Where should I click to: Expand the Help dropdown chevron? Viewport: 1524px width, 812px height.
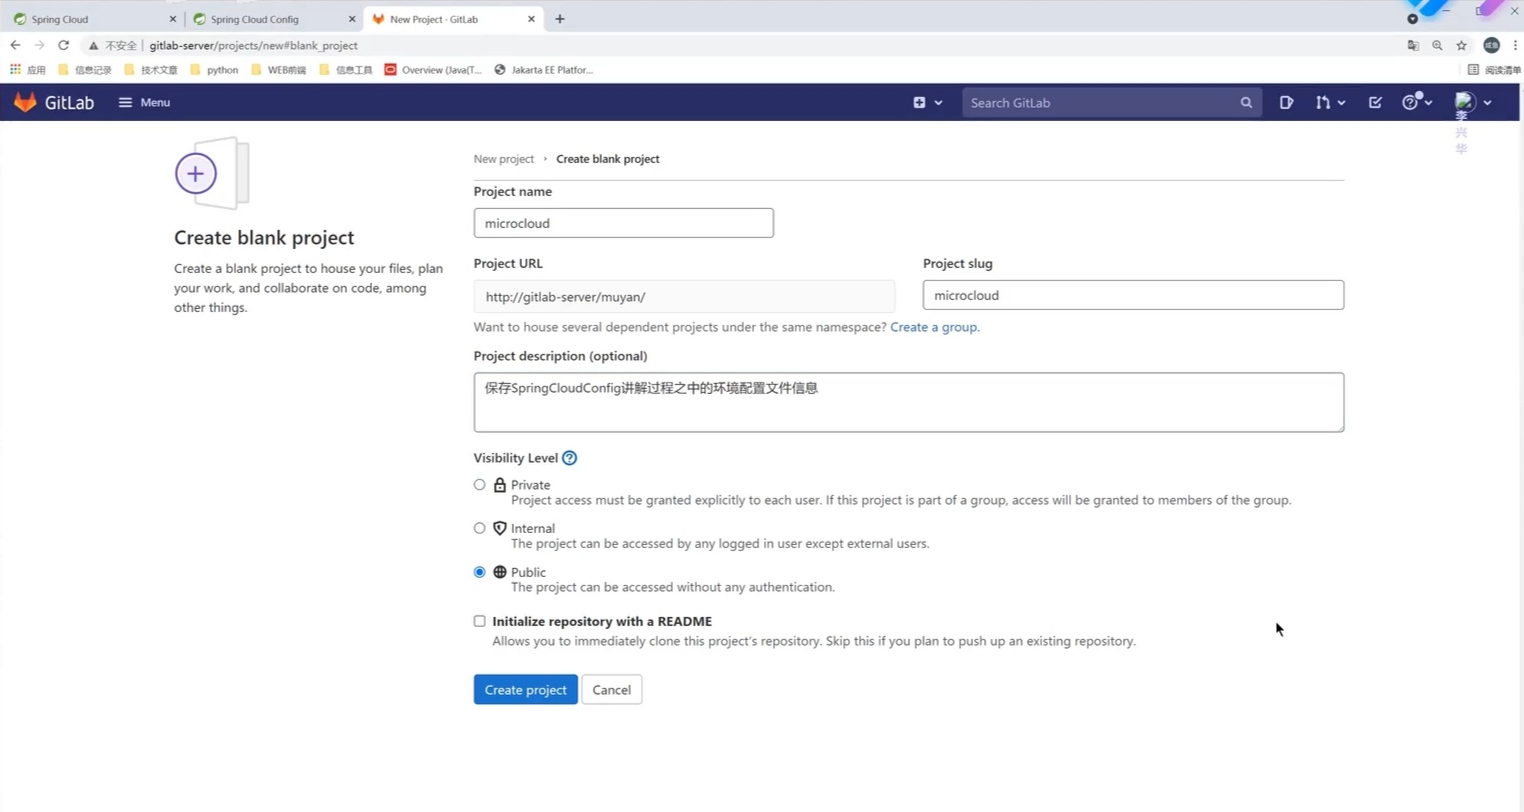click(x=1428, y=103)
